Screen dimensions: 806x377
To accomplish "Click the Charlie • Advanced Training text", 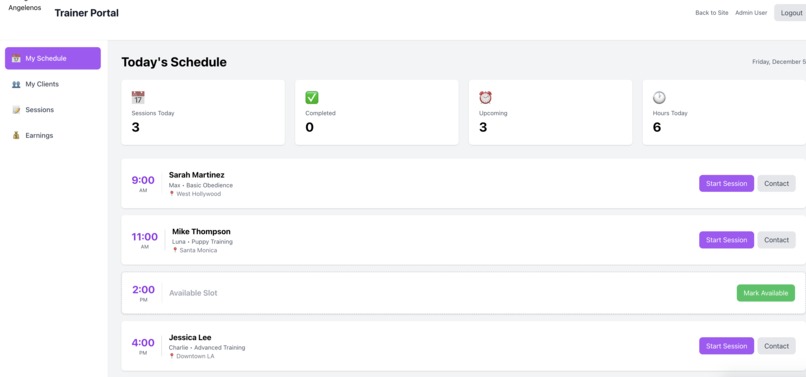I will [x=207, y=348].
